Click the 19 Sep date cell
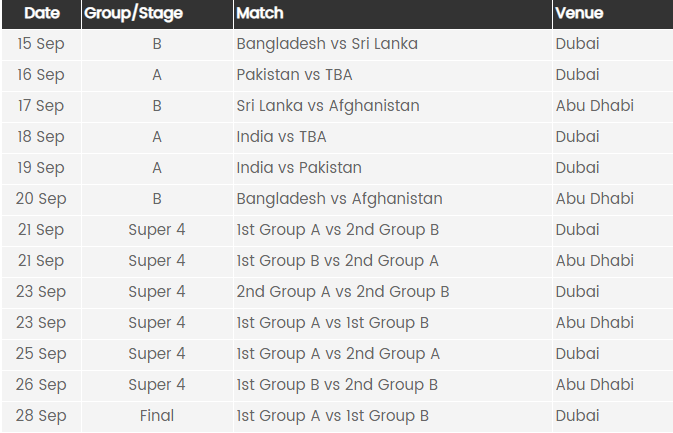The height and width of the screenshot is (433, 673). [x=42, y=168]
